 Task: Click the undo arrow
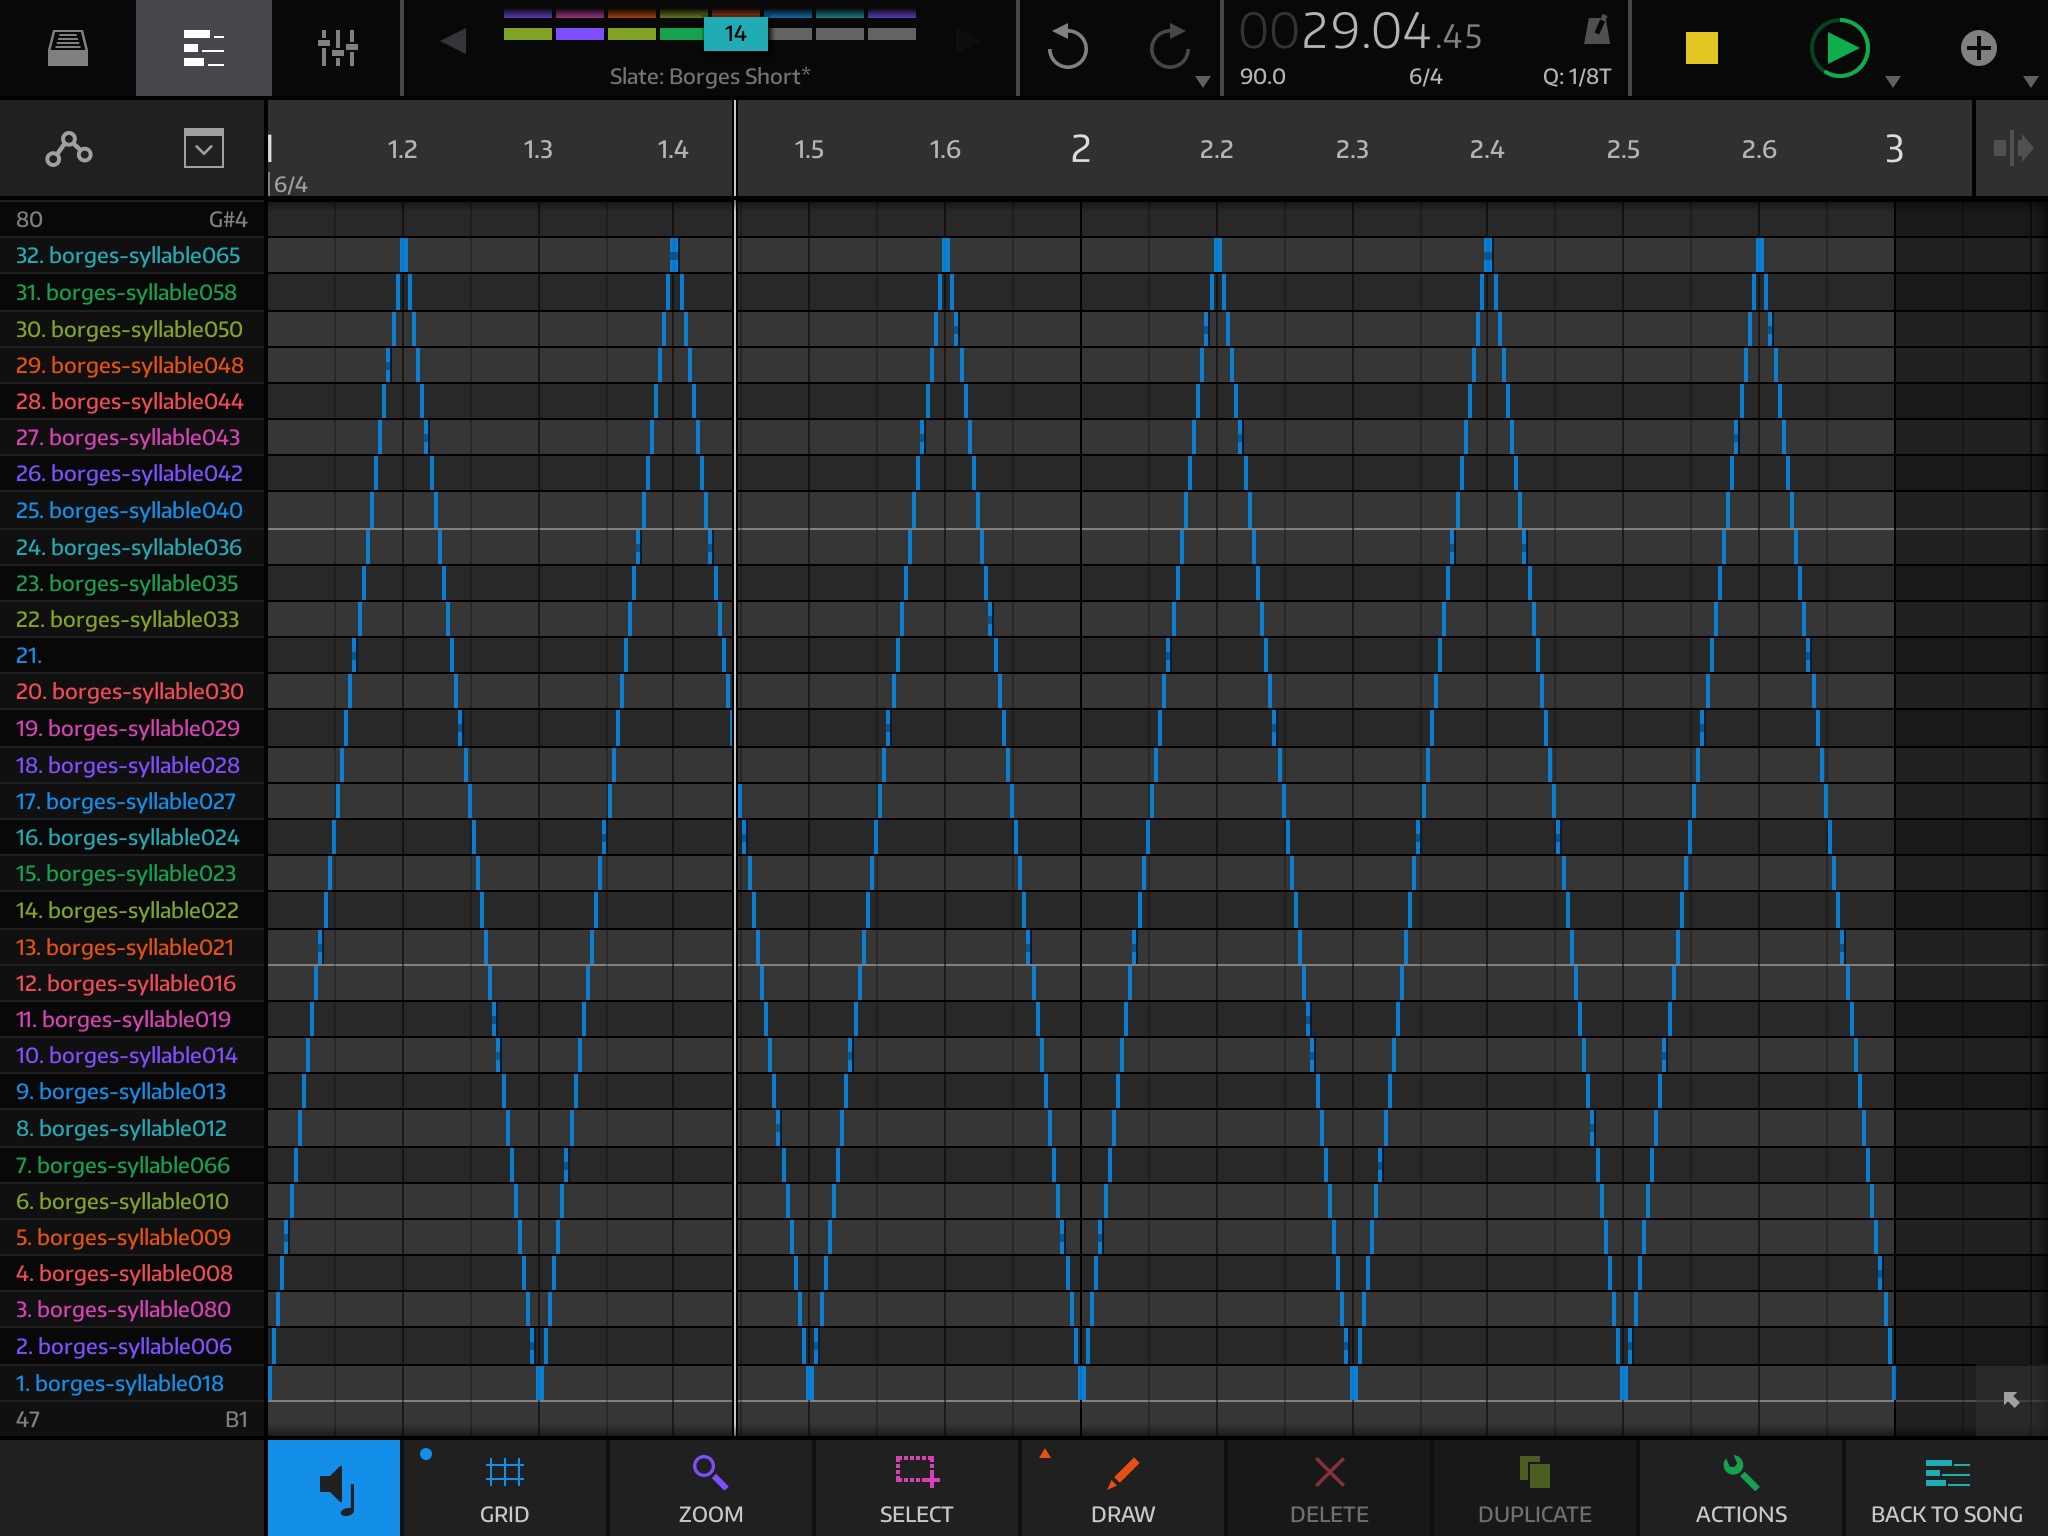click(1067, 47)
